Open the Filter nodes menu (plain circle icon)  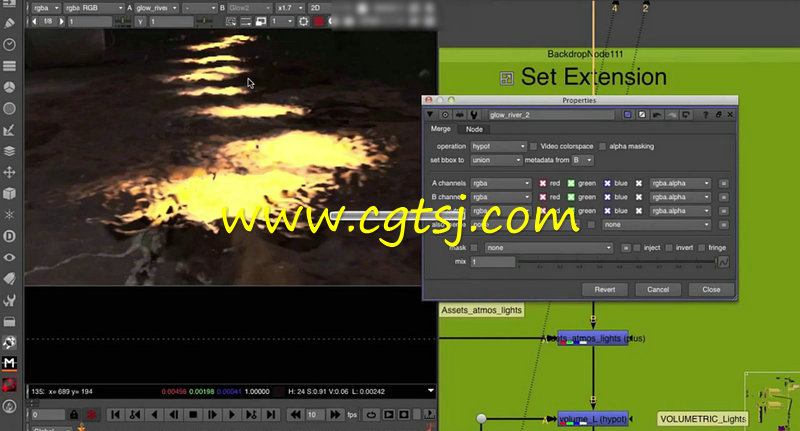tap(9, 109)
